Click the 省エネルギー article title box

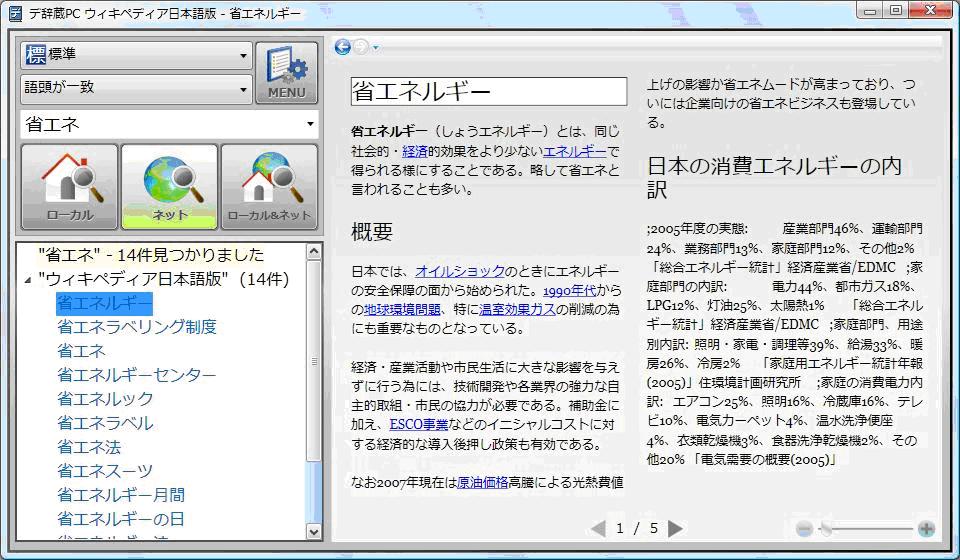489,92
